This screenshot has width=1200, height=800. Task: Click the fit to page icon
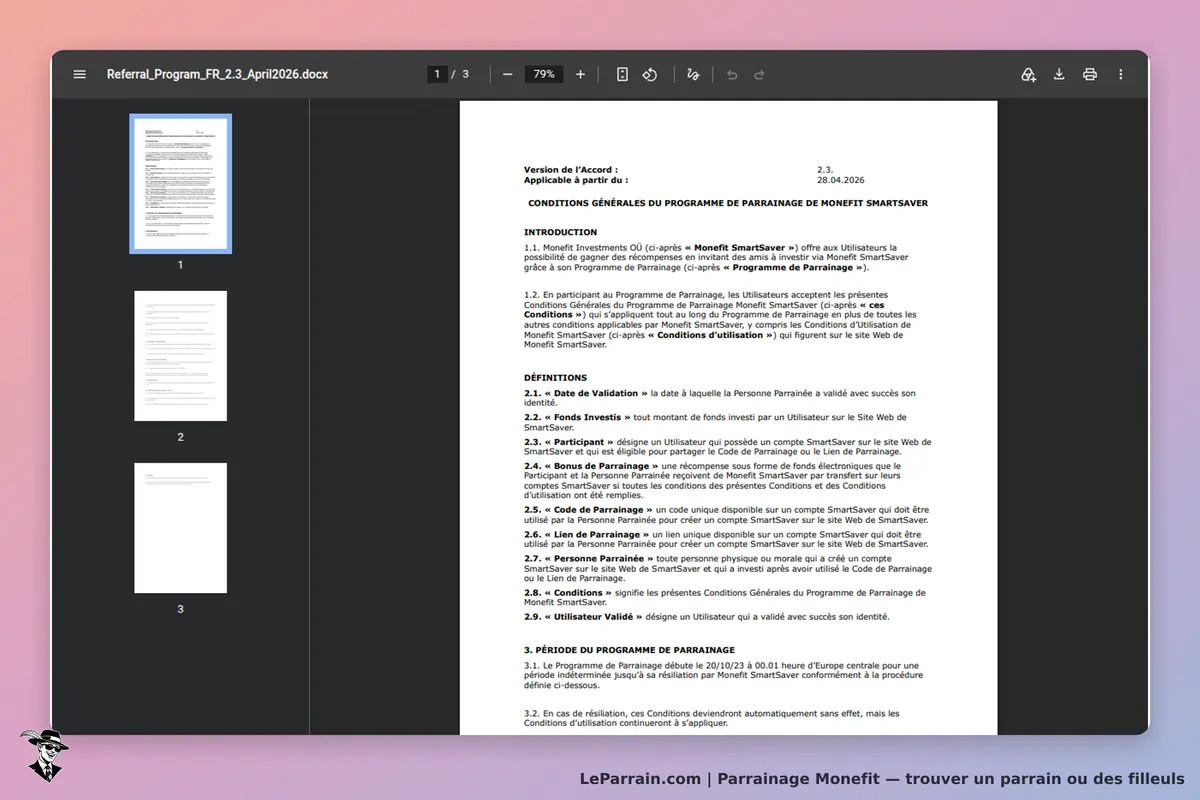pyautogui.click(x=622, y=74)
